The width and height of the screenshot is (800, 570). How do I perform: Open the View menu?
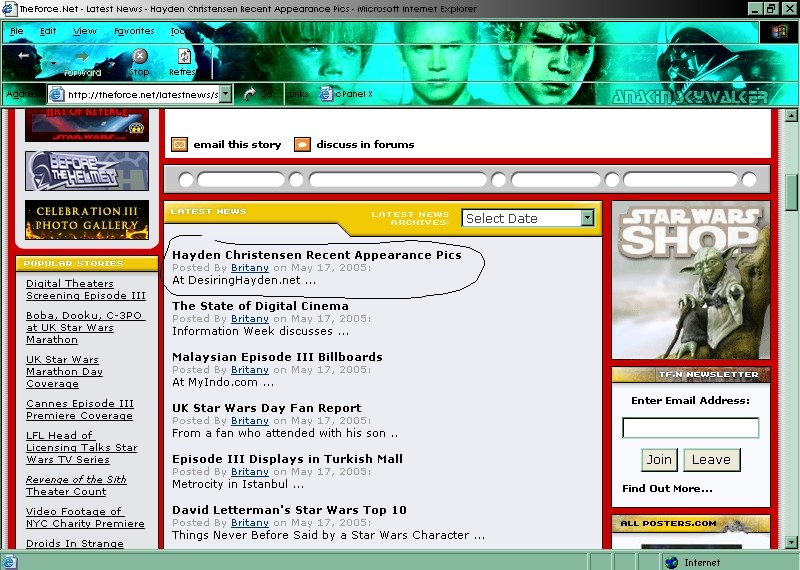click(85, 31)
